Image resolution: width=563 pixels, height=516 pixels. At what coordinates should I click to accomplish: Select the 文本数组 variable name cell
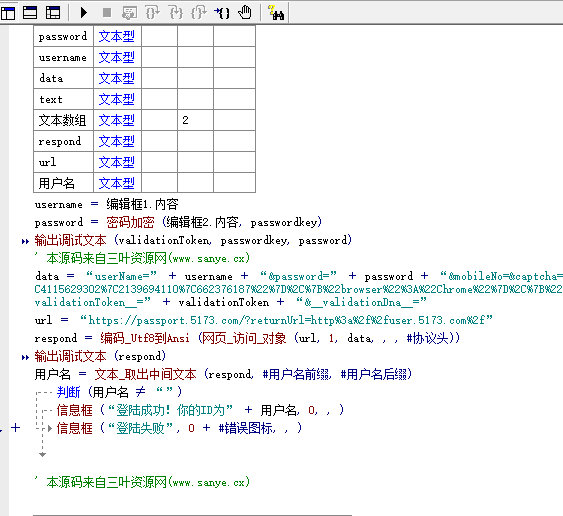click(x=64, y=120)
